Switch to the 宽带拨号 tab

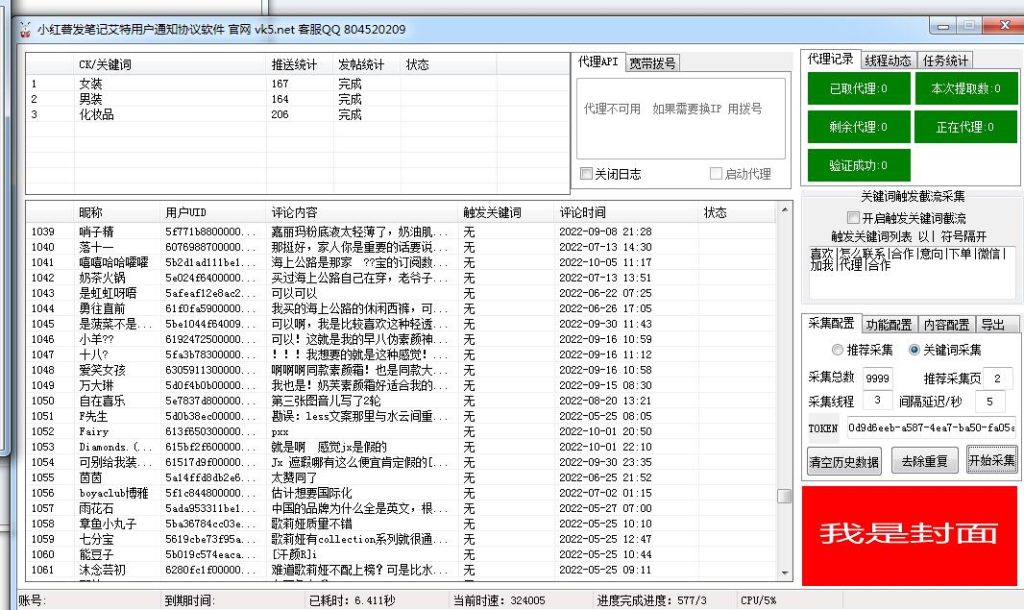pyautogui.click(x=651, y=59)
